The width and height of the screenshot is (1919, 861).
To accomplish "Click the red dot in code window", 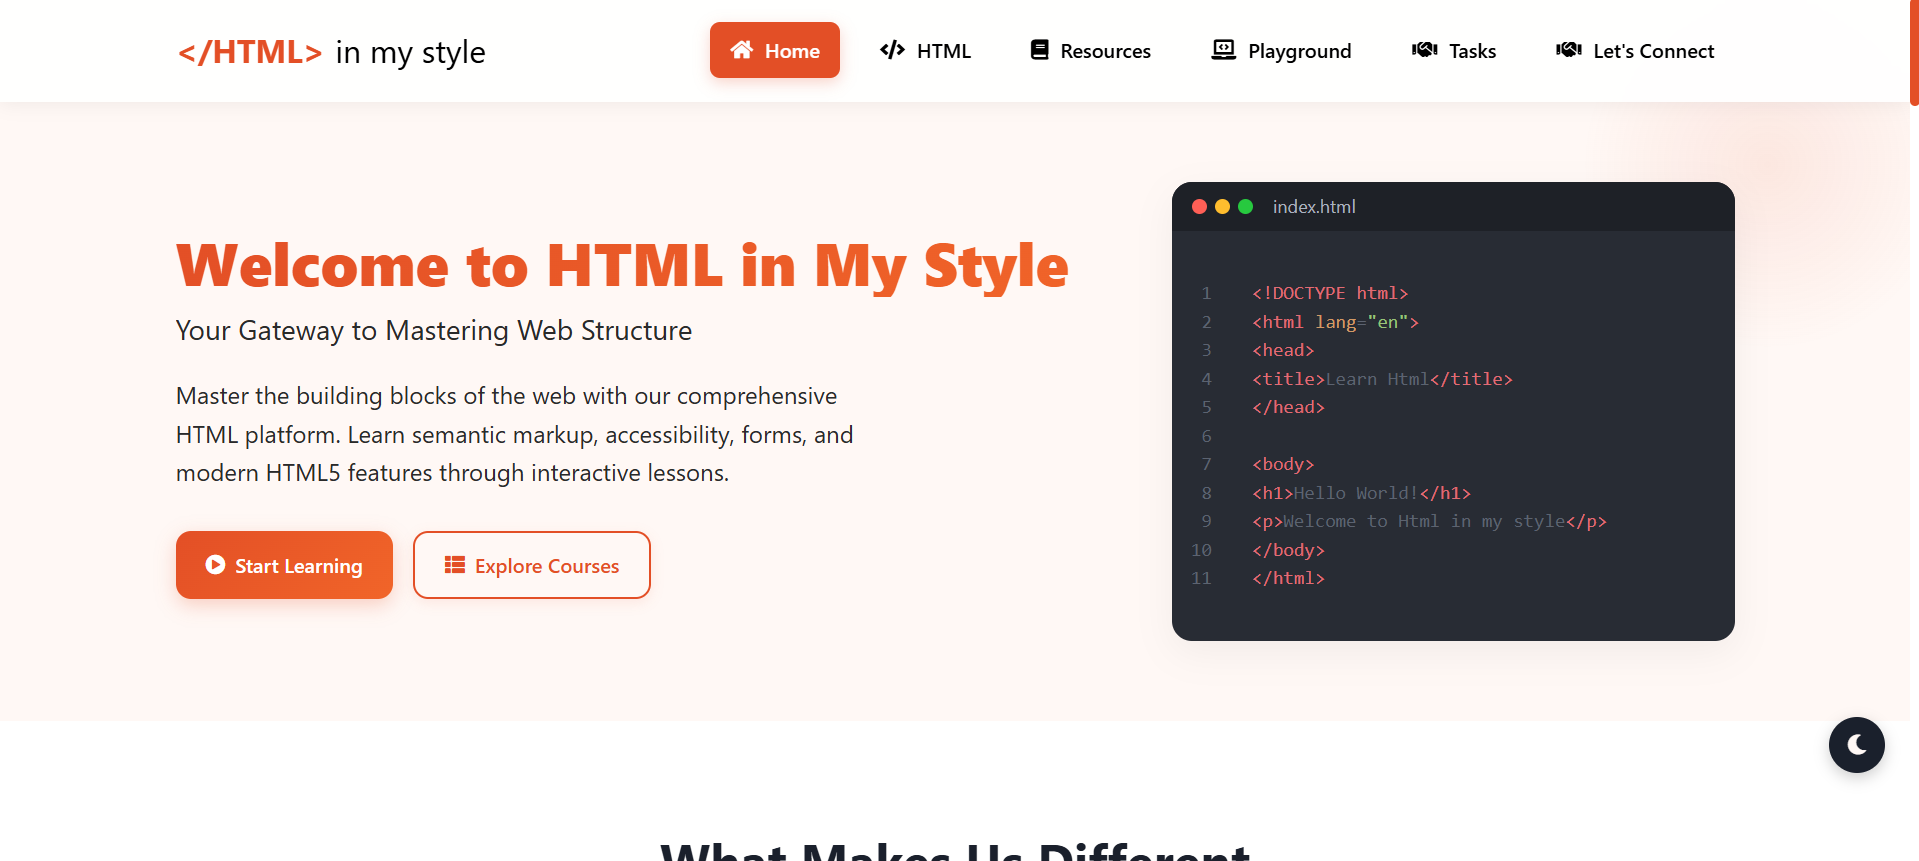I will (x=1199, y=207).
